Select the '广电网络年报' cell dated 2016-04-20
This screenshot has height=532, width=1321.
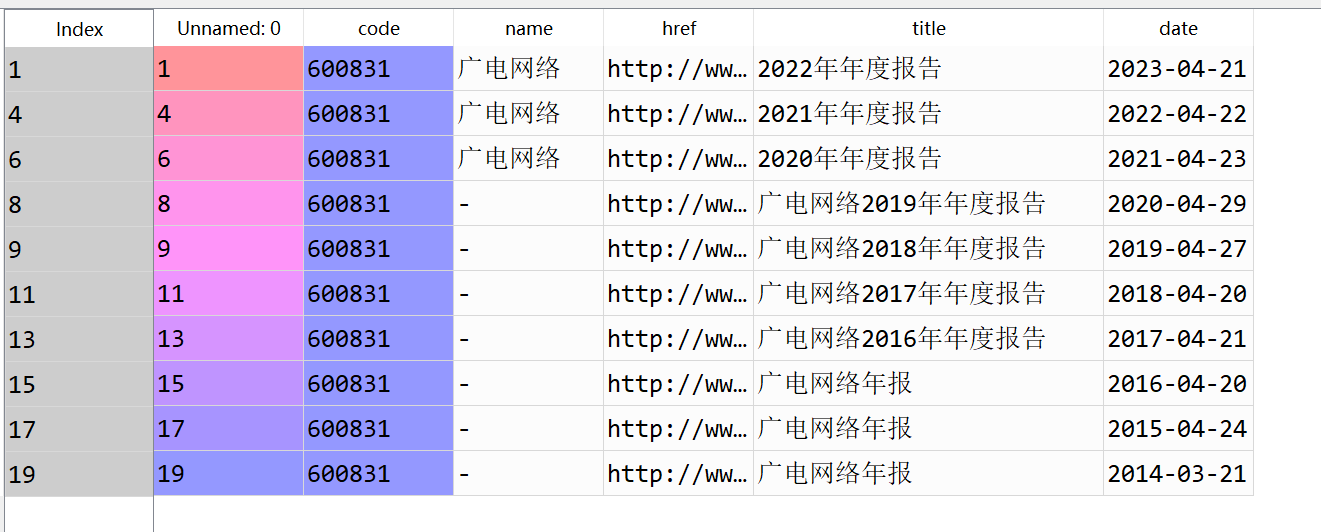(x=929, y=384)
